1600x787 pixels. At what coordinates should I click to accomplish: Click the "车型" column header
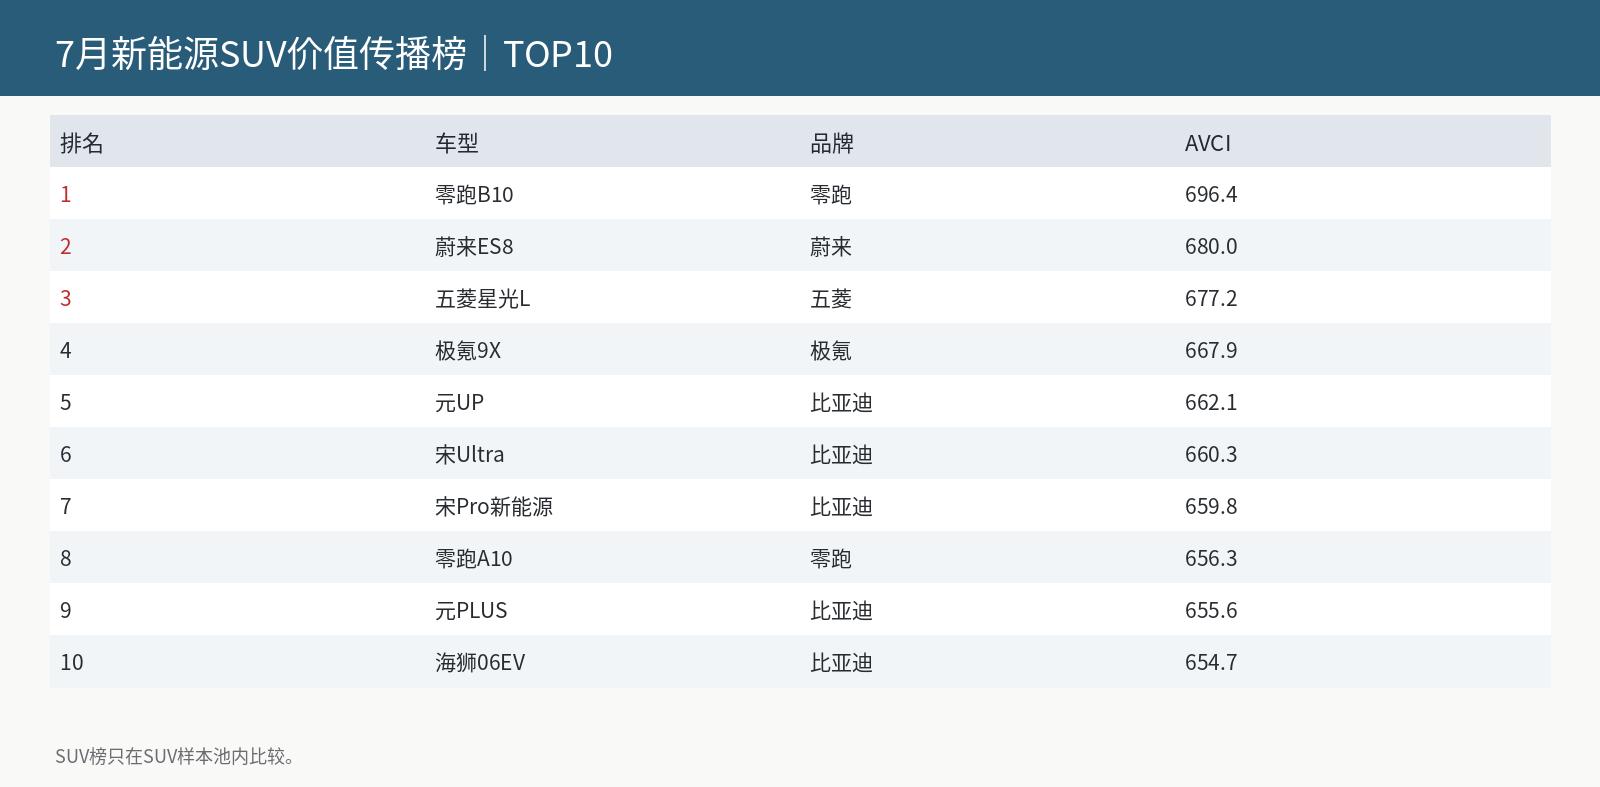[457, 143]
